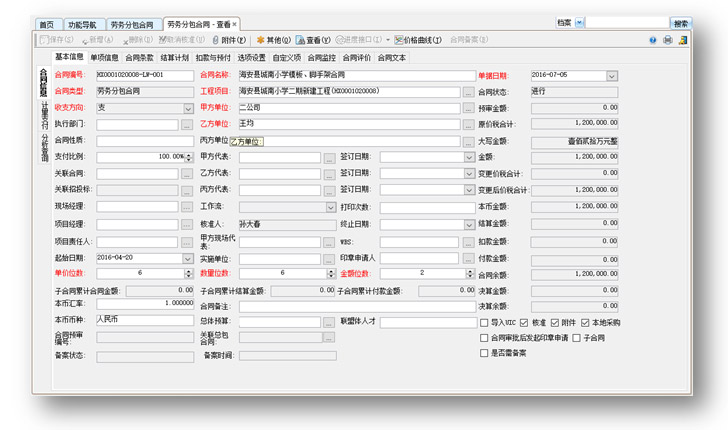Click the 保存 toolbar button
Viewport: 728px width, 430px height.
pyautogui.click(x=57, y=40)
